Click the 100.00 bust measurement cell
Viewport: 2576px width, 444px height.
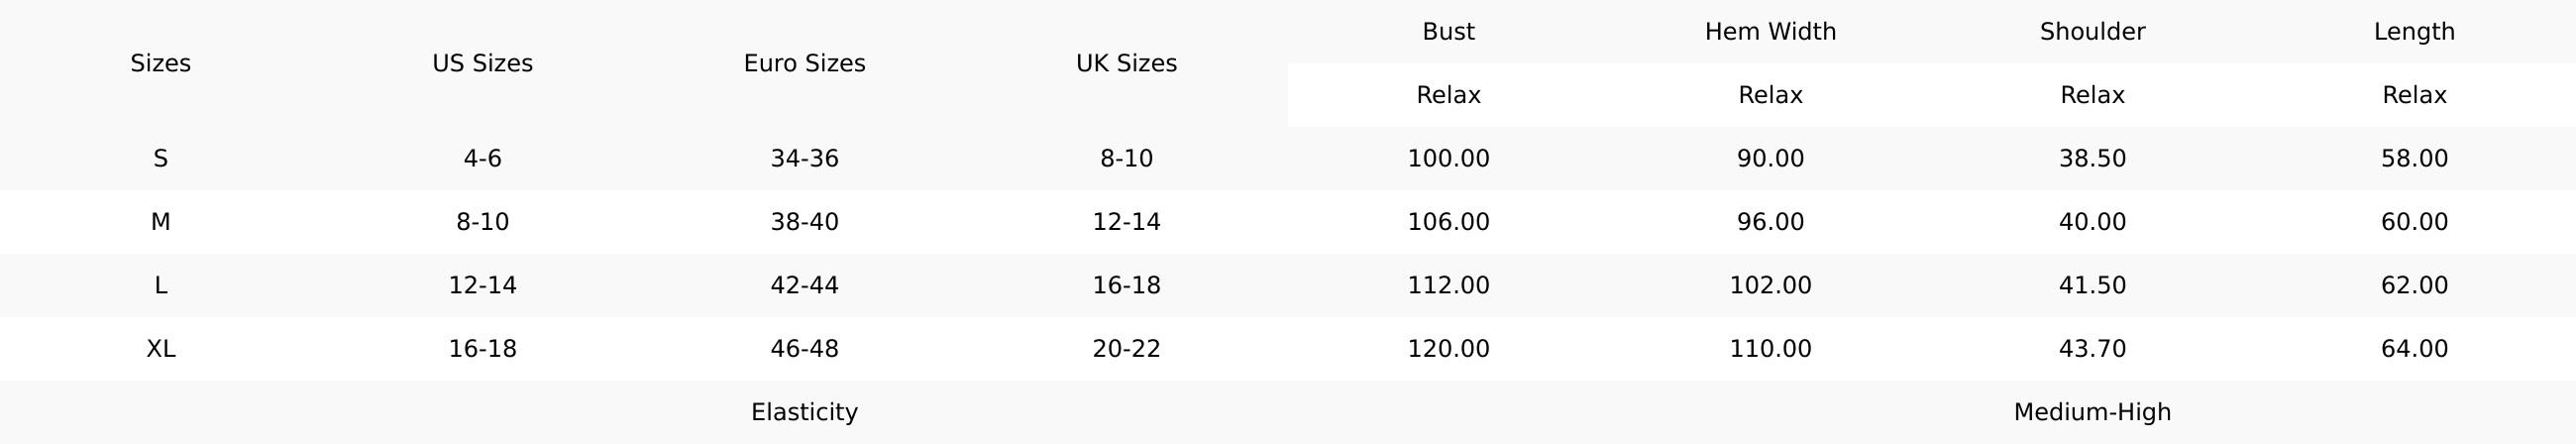coord(1448,158)
